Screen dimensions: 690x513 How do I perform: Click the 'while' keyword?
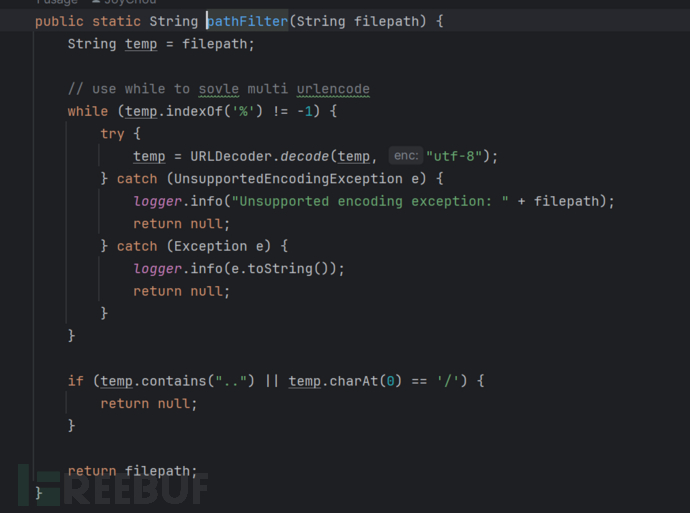[x=87, y=111]
